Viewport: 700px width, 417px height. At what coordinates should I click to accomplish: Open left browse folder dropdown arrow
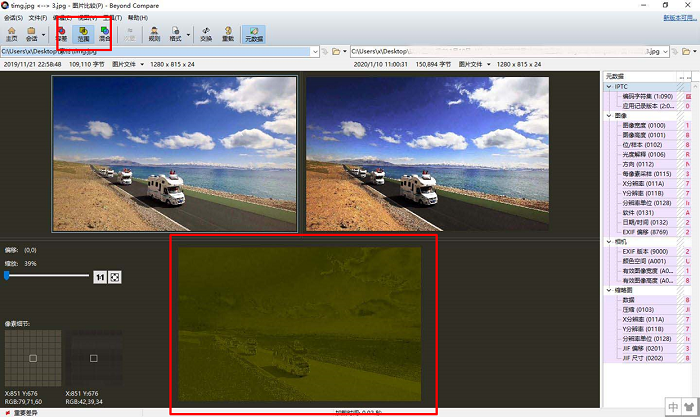pyautogui.click(x=345, y=52)
